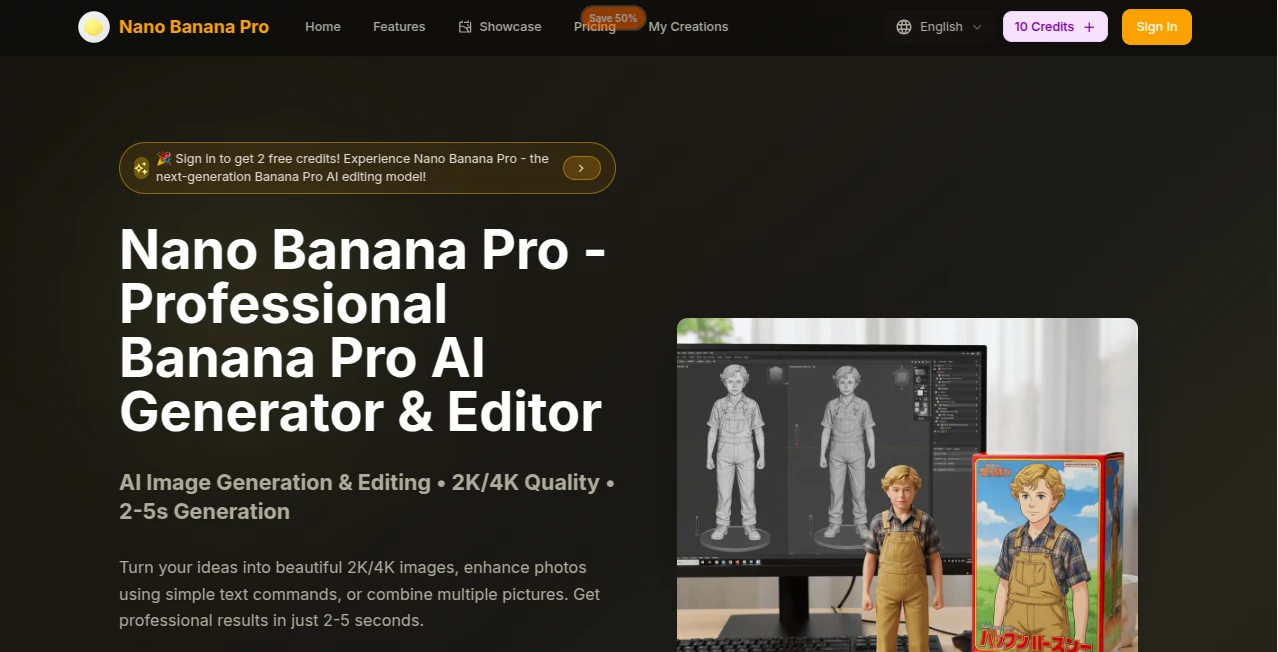1278x652 pixels.
Task: Expand language options via the chevron
Action: click(x=975, y=27)
